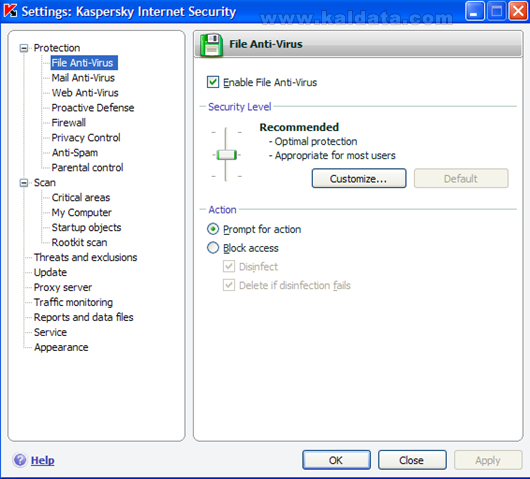Viewport: 530px width, 479px height.
Task: Go to Threats and exclusions
Action: (86, 258)
